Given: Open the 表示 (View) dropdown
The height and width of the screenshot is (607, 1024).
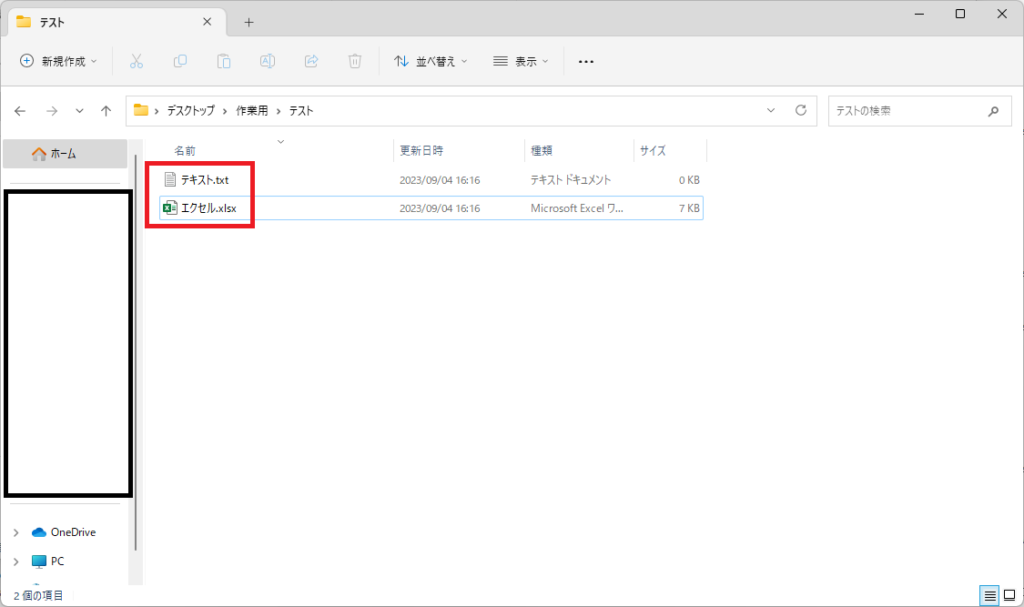Looking at the screenshot, I should pyautogui.click(x=520, y=61).
